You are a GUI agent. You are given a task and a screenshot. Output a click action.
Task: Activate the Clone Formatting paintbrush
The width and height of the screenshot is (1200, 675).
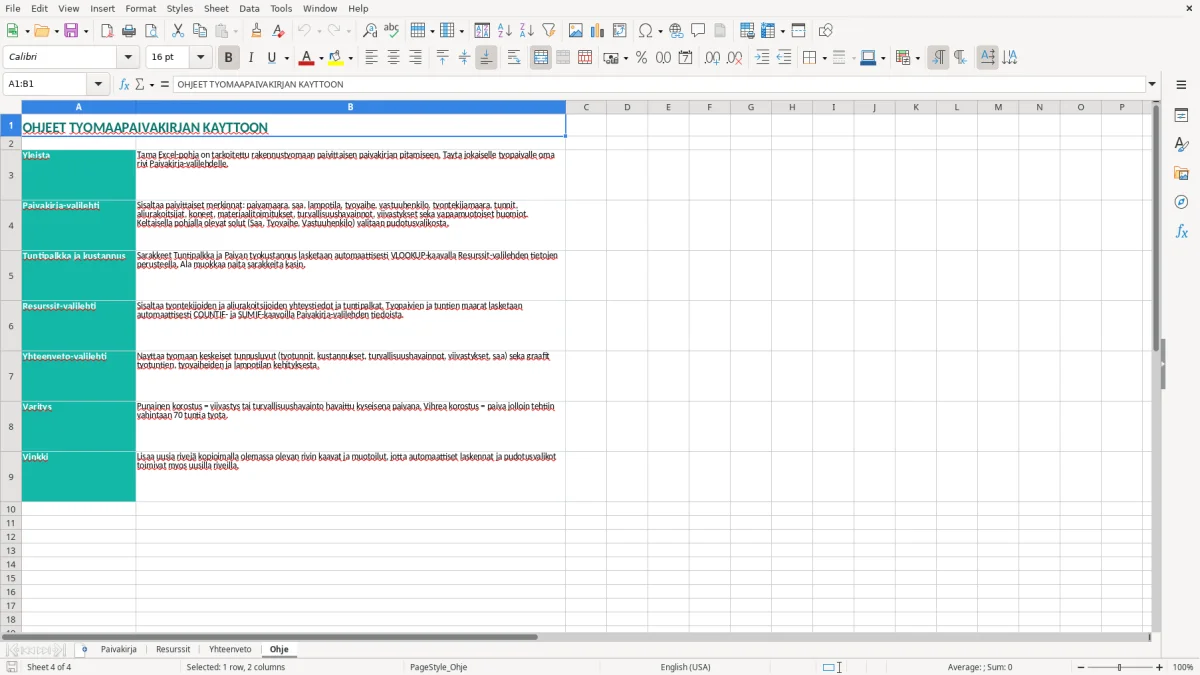pyautogui.click(x=257, y=31)
